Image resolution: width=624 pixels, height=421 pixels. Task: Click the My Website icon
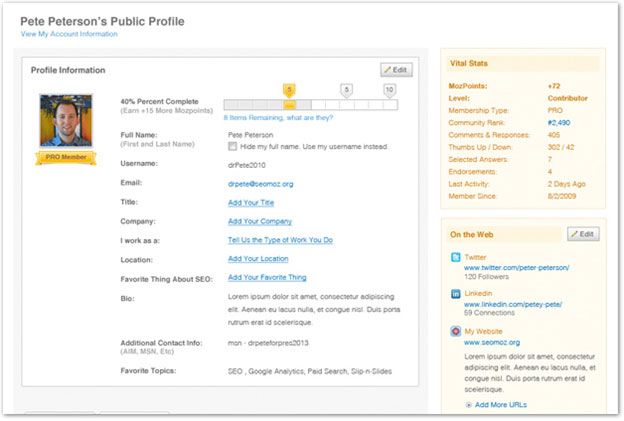click(x=455, y=331)
